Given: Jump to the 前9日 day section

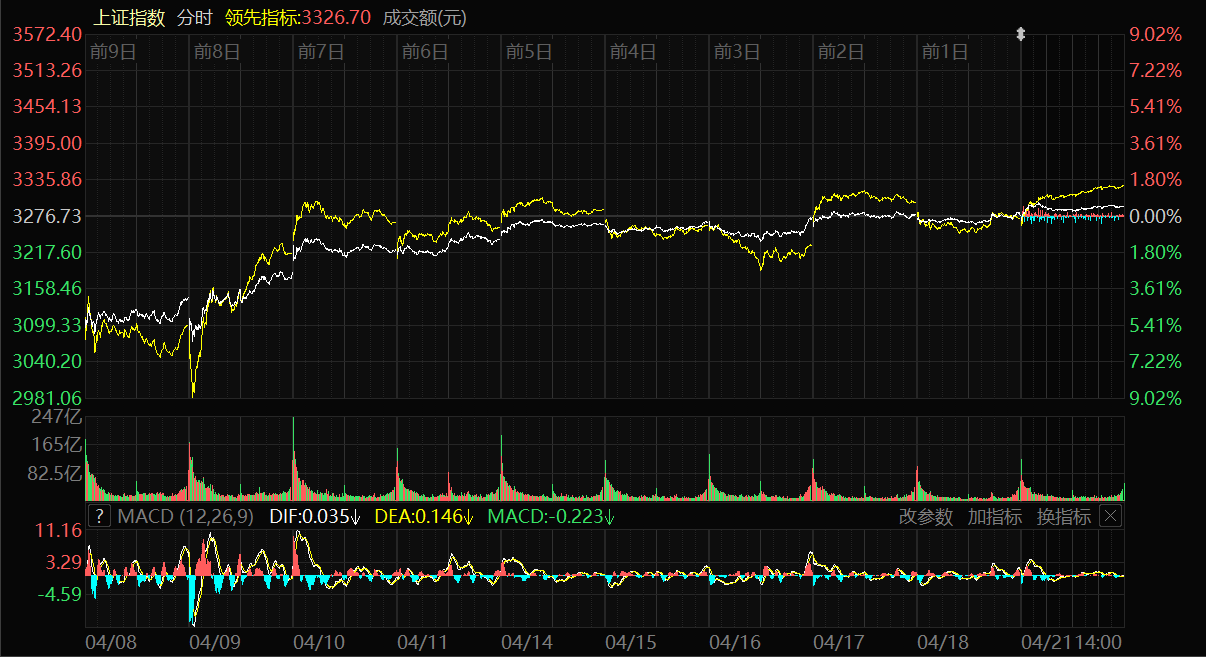Looking at the screenshot, I should 112,52.
